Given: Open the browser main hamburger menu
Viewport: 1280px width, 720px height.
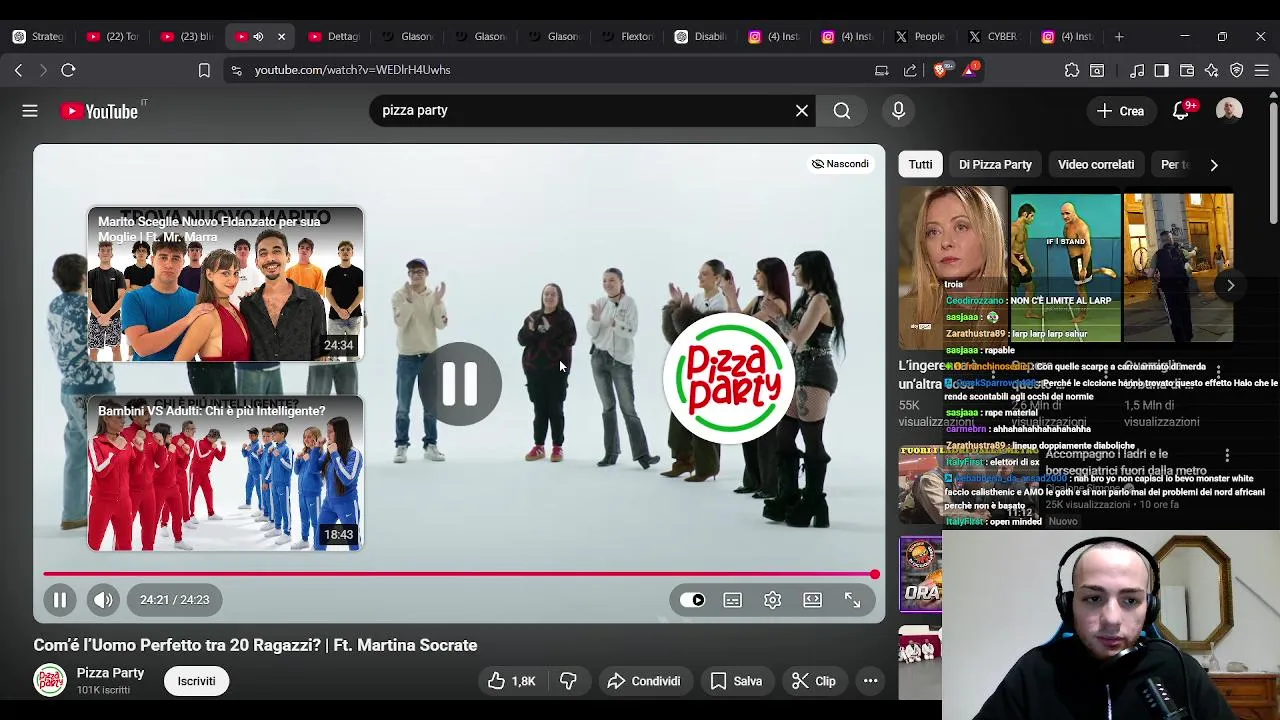Looking at the screenshot, I should 1262,70.
